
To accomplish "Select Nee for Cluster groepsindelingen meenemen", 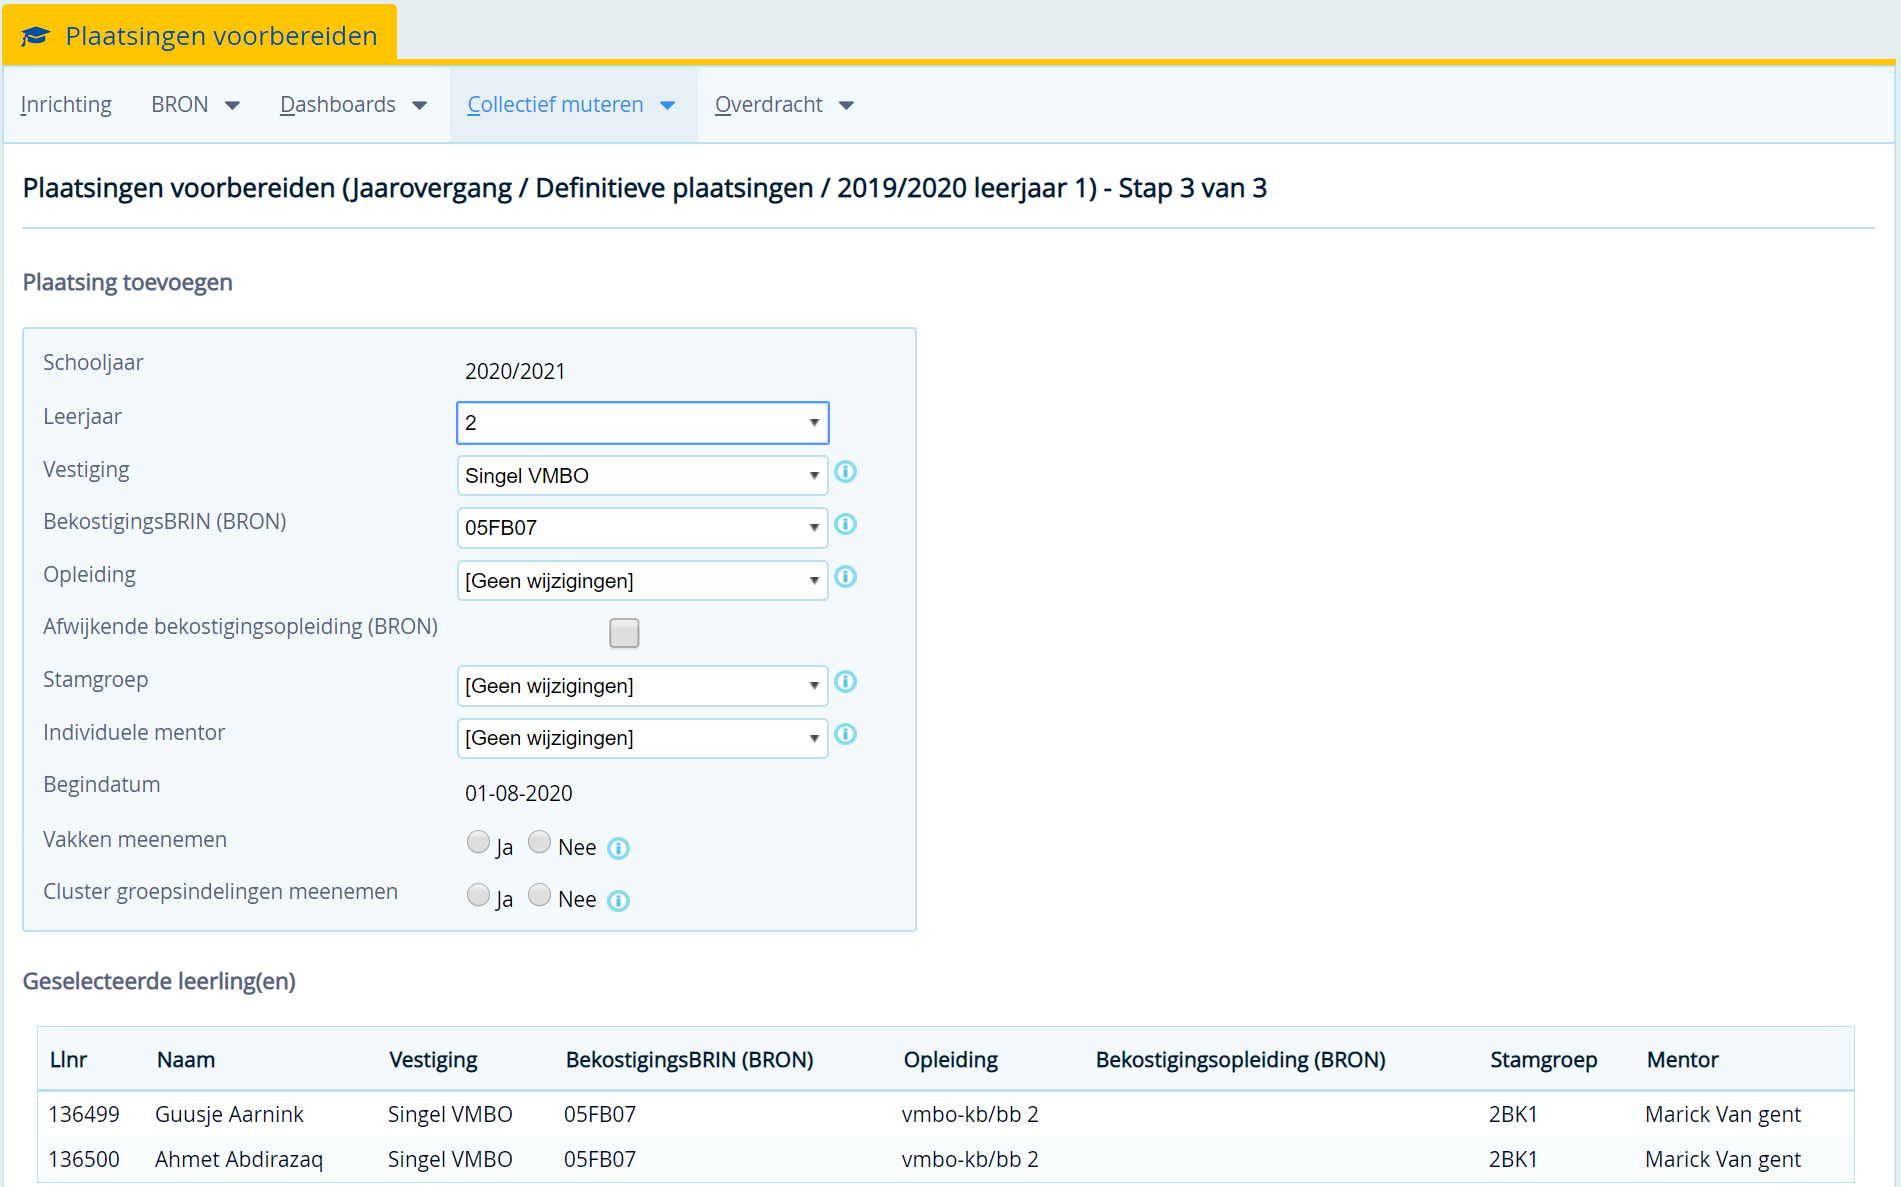I will 540,895.
